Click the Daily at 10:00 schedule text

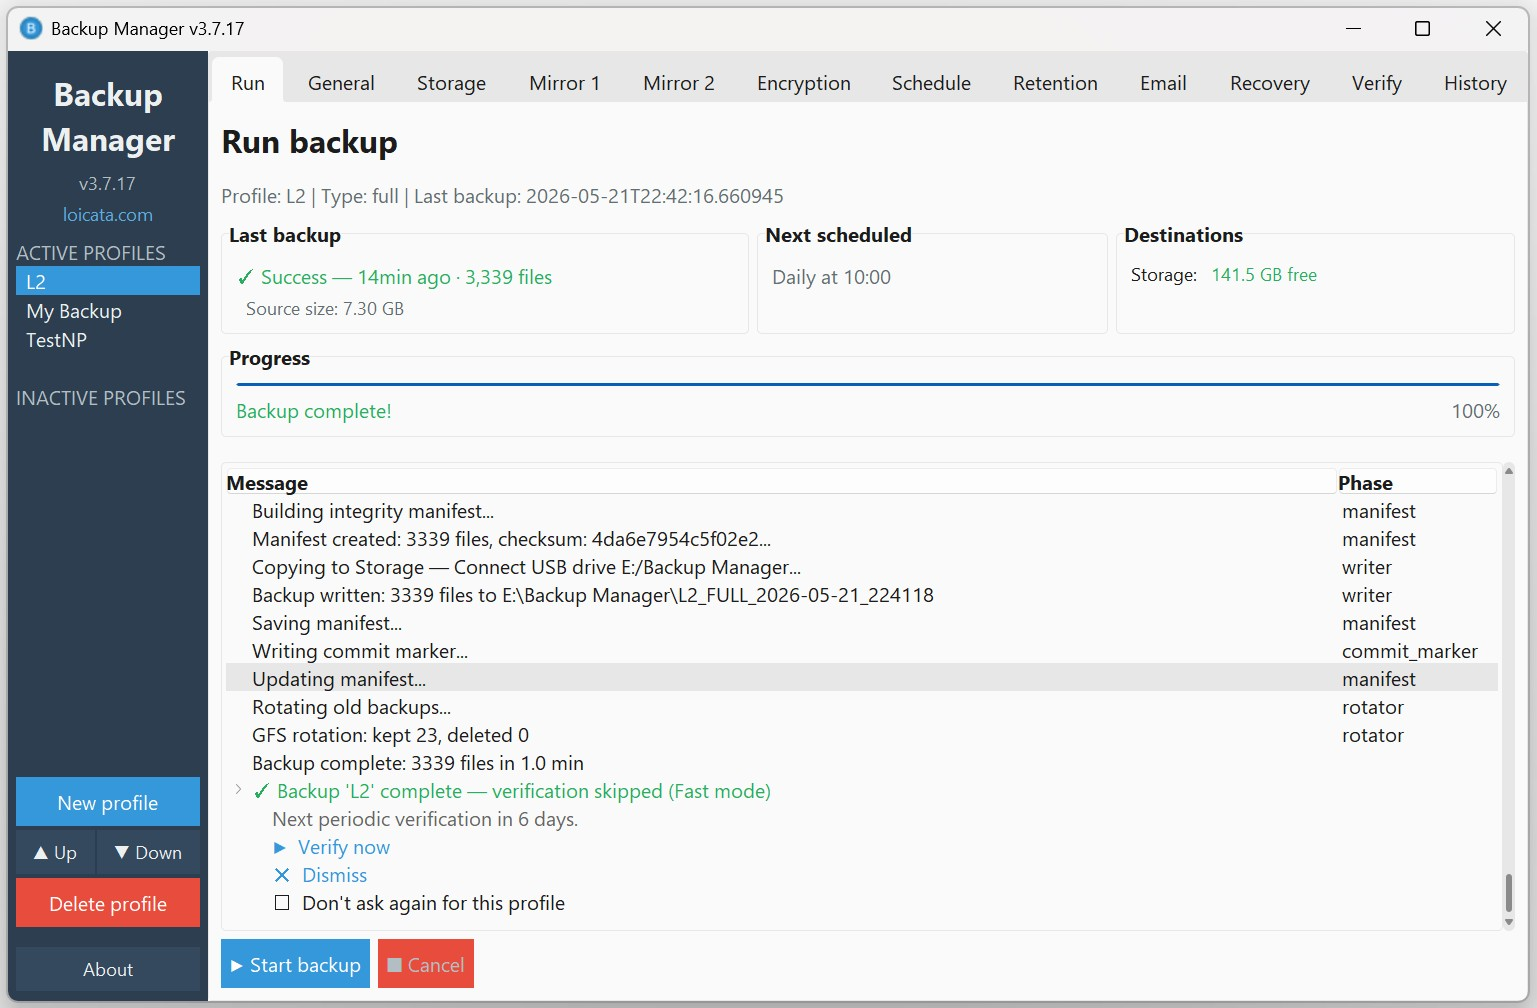pyautogui.click(x=831, y=278)
